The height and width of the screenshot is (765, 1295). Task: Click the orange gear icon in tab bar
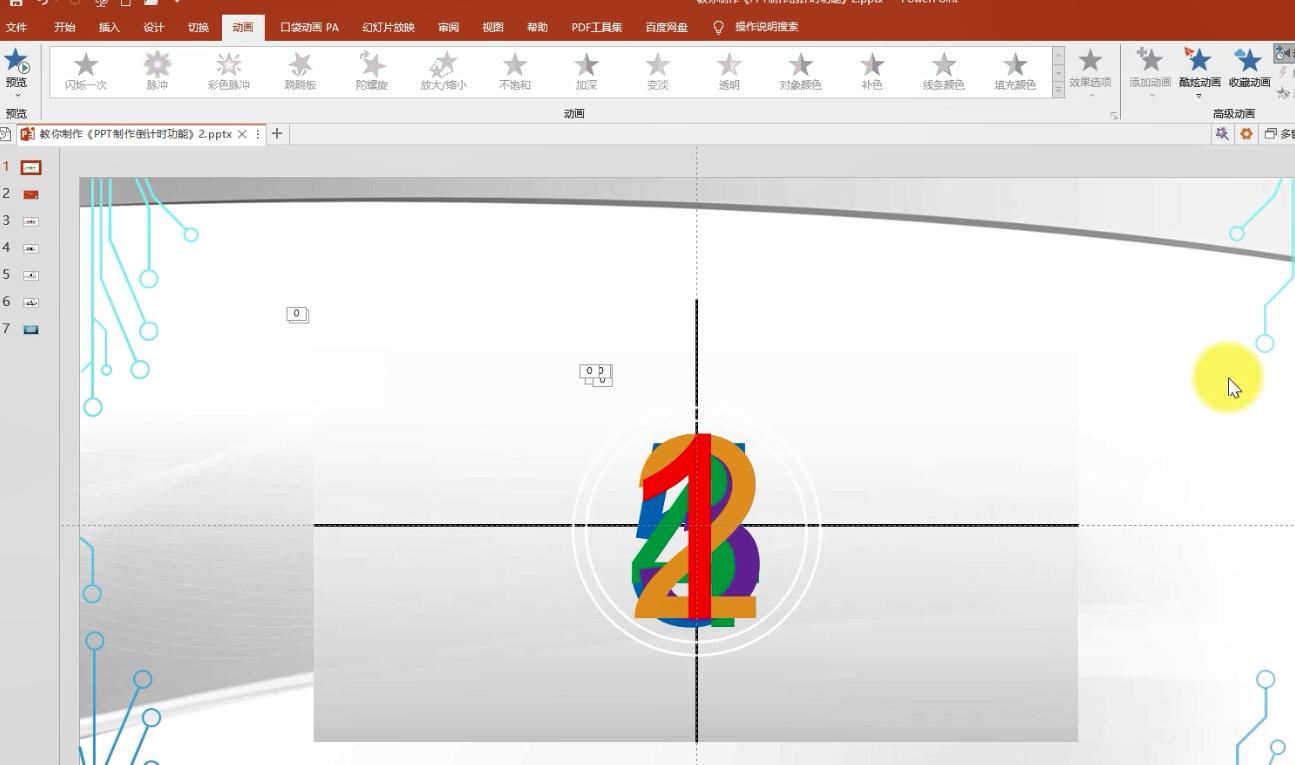pyautogui.click(x=1246, y=134)
